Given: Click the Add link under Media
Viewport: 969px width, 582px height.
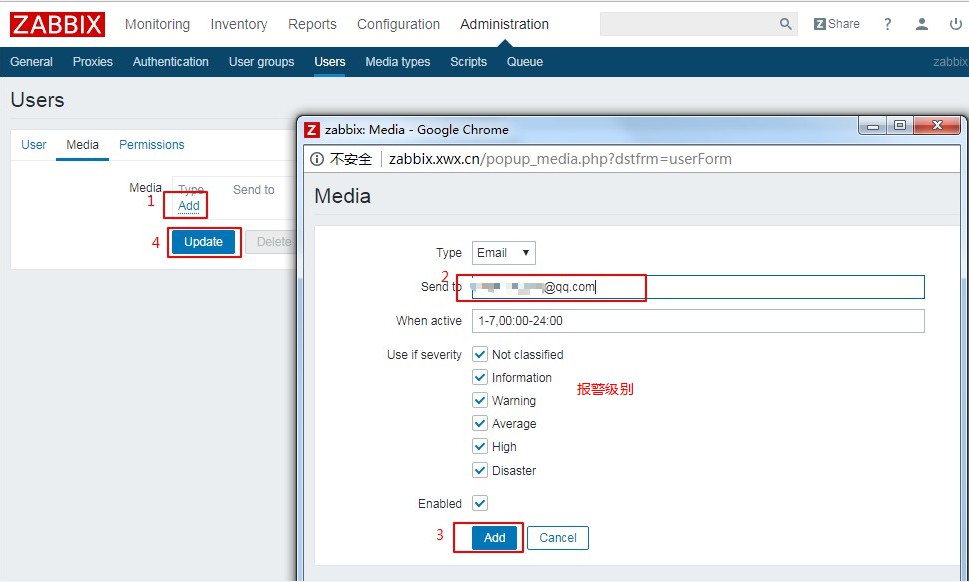Looking at the screenshot, I should tap(189, 206).
